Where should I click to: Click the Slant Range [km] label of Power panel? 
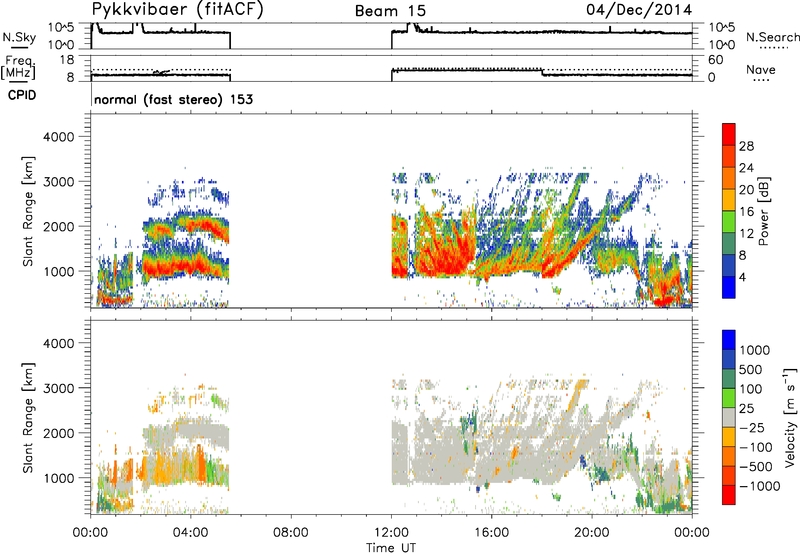pyautogui.click(x=29, y=211)
